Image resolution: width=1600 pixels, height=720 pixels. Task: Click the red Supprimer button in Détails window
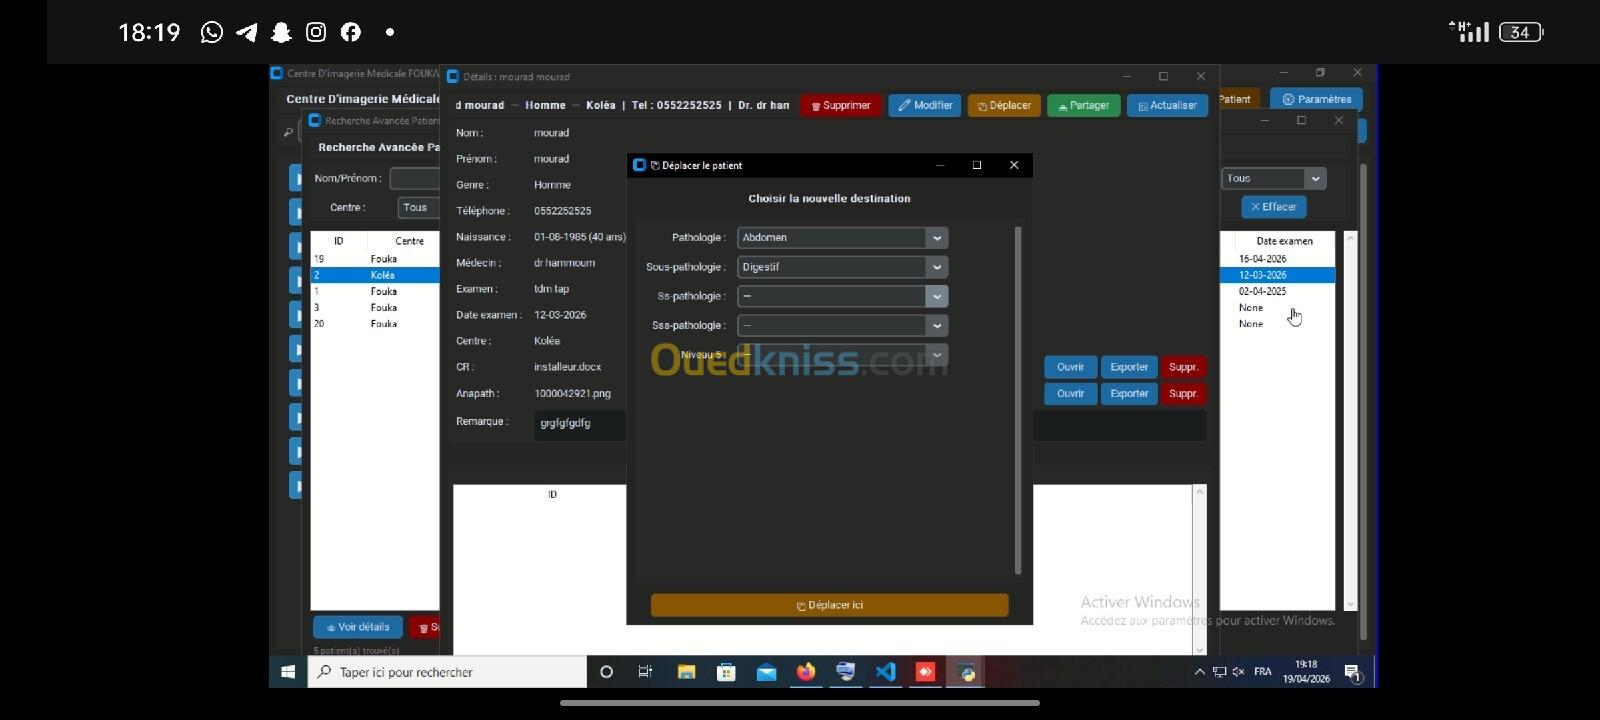[841, 105]
